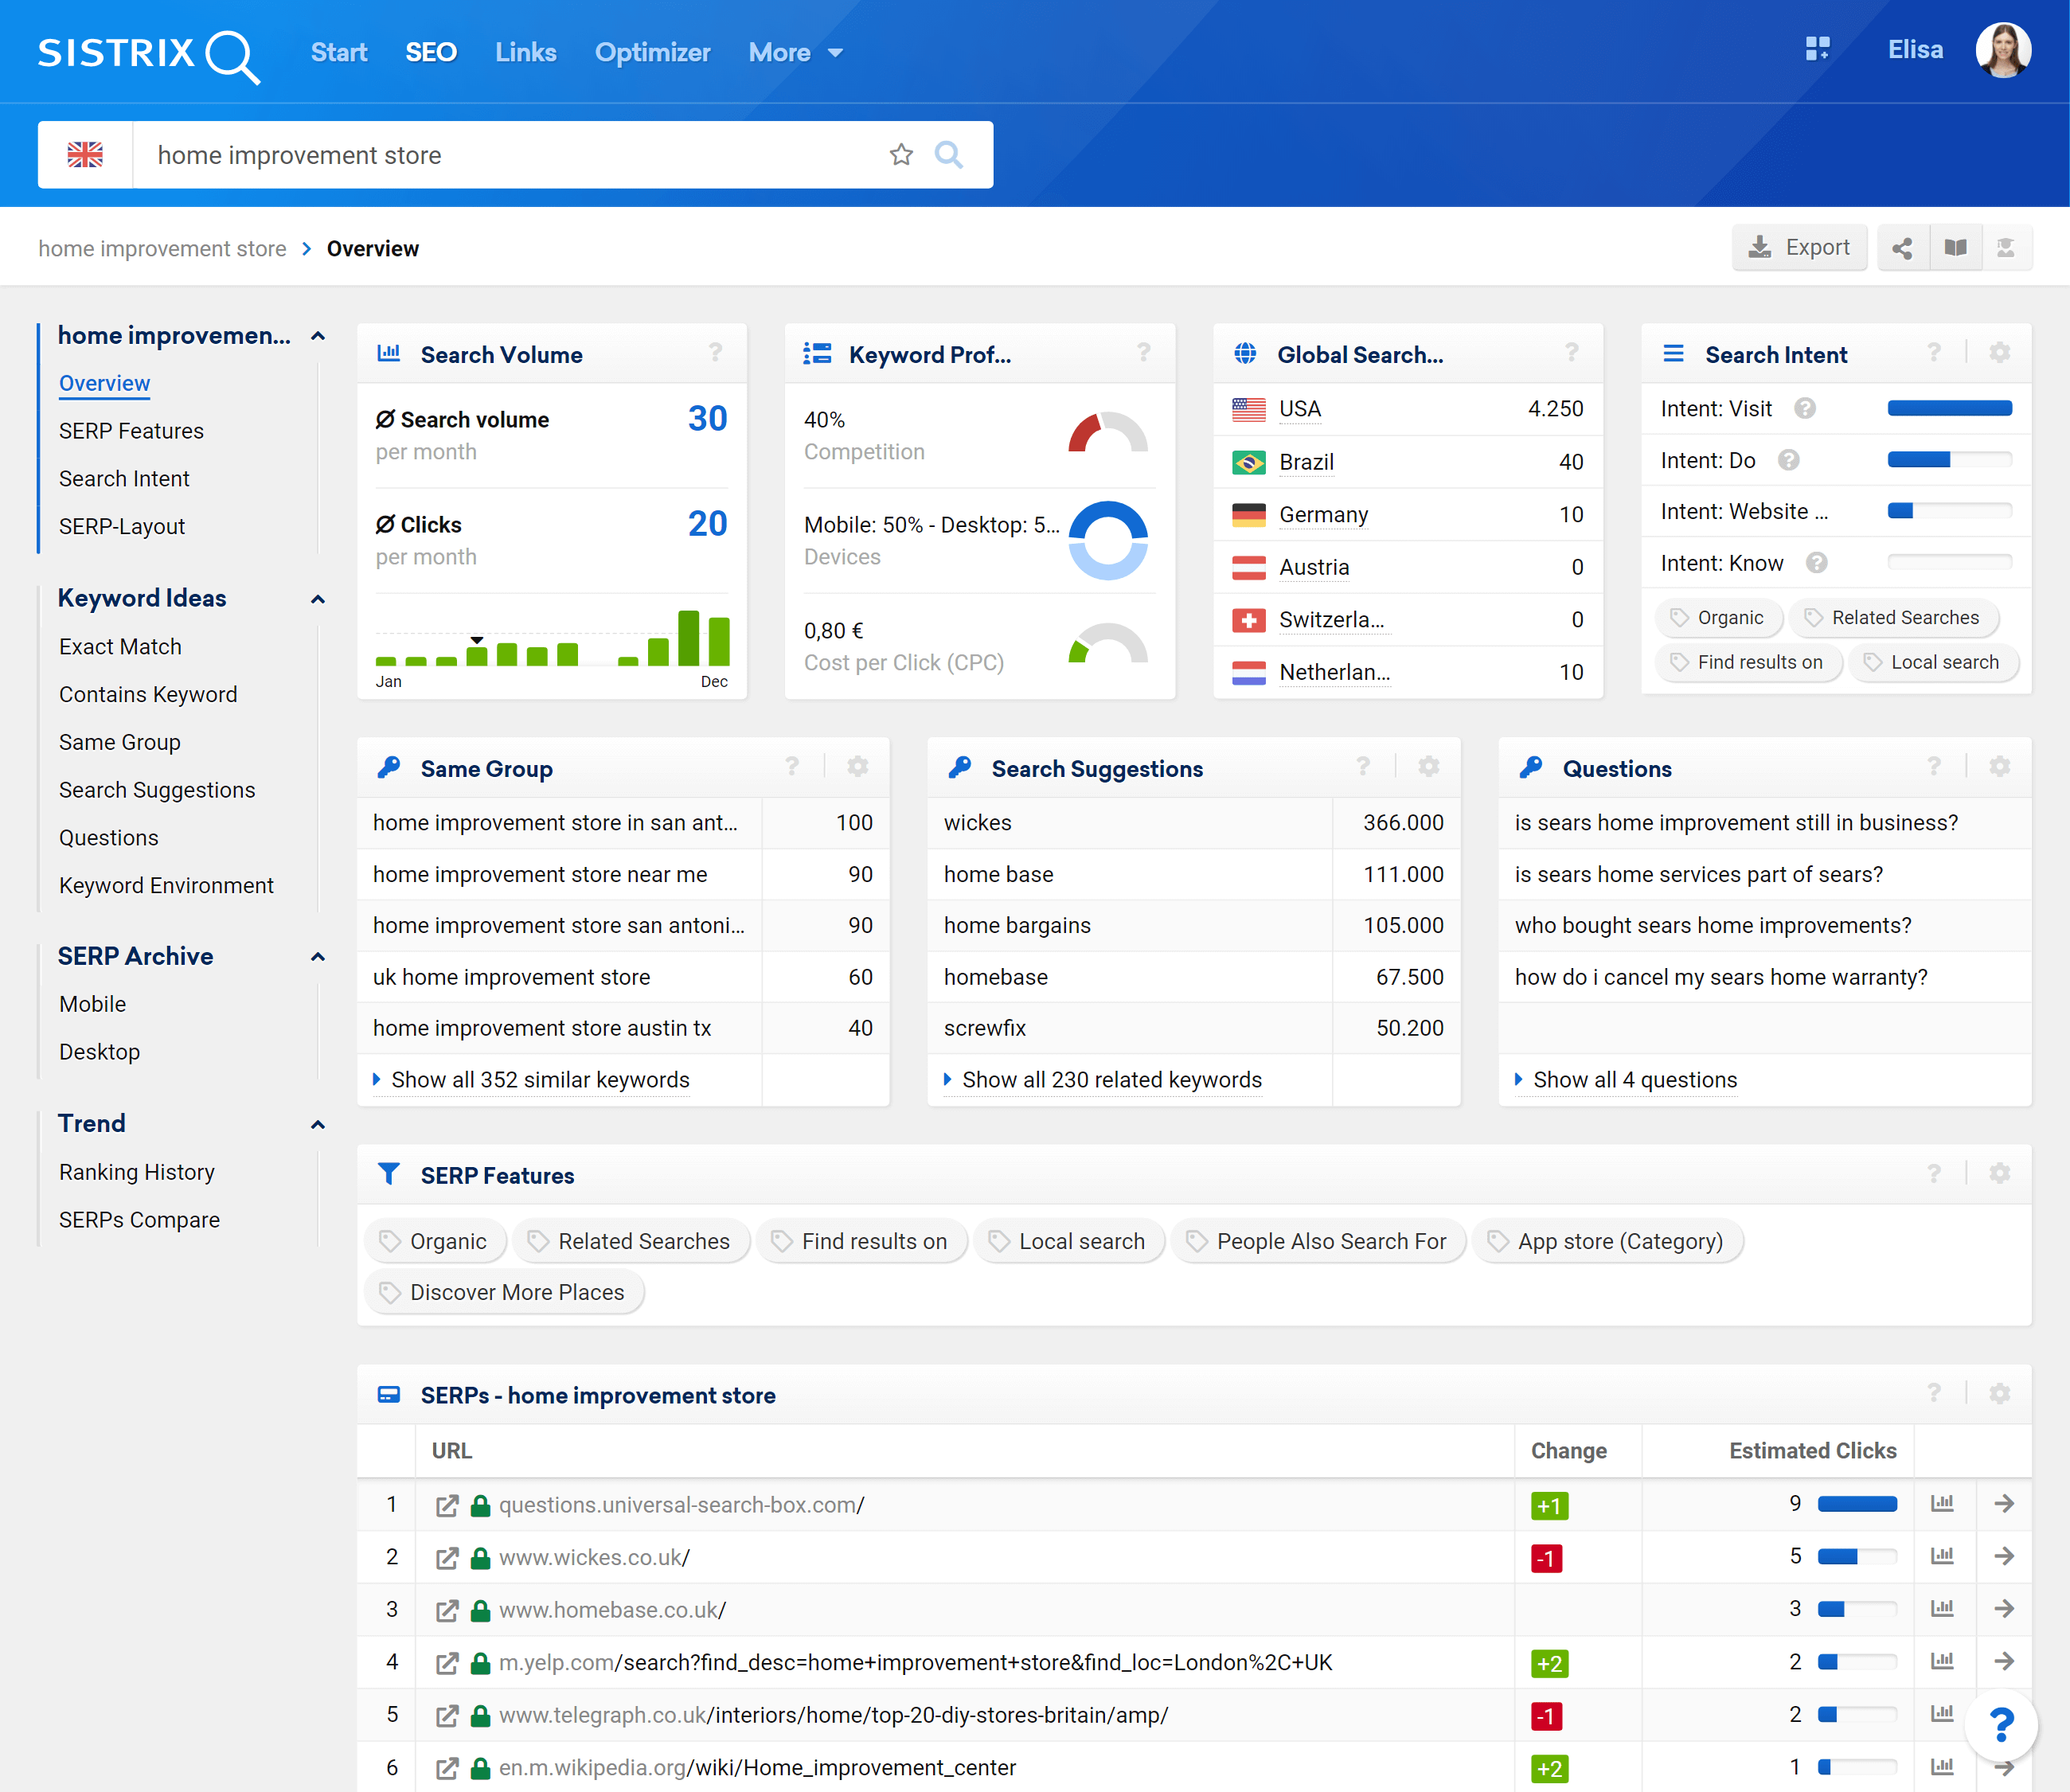Open Same Group card settings gear
This screenshot has width=2070, height=1792.
[857, 767]
